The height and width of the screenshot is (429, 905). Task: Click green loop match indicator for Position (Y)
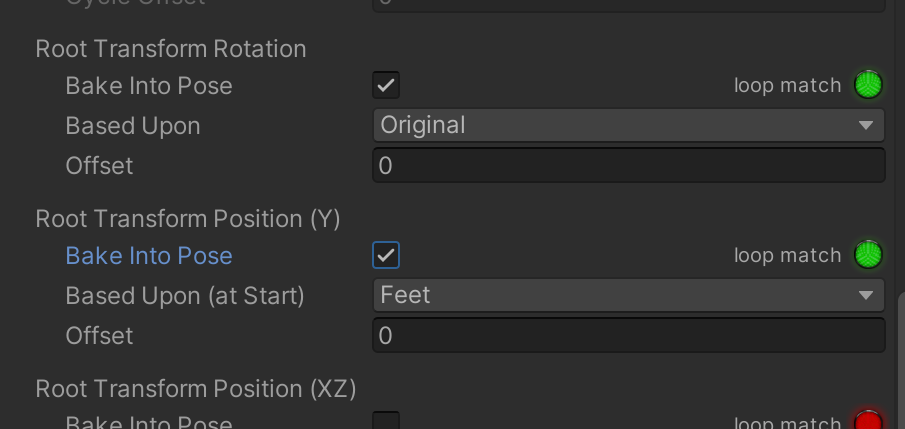click(869, 255)
